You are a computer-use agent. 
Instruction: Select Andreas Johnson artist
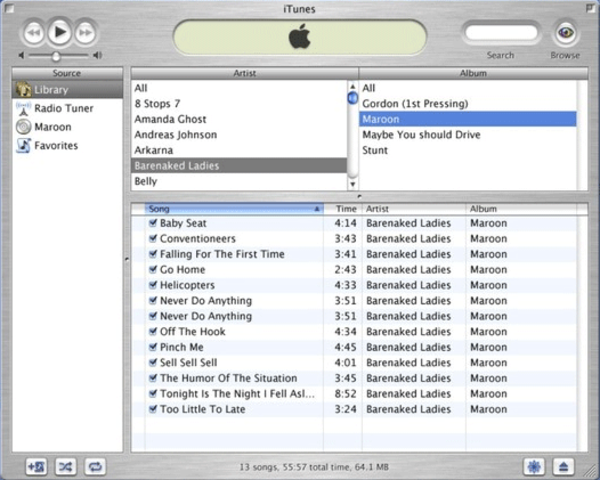239,135
